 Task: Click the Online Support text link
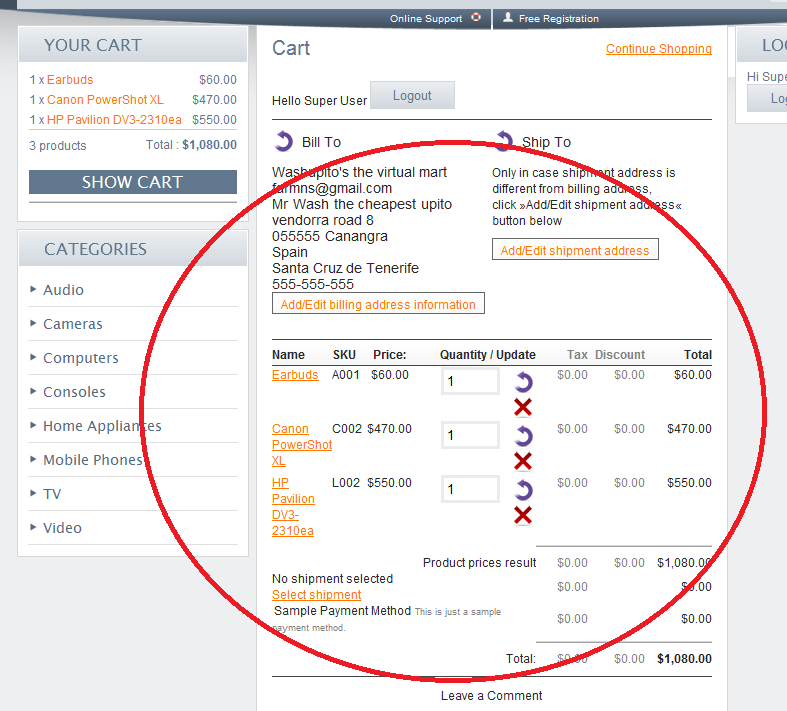coord(426,19)
